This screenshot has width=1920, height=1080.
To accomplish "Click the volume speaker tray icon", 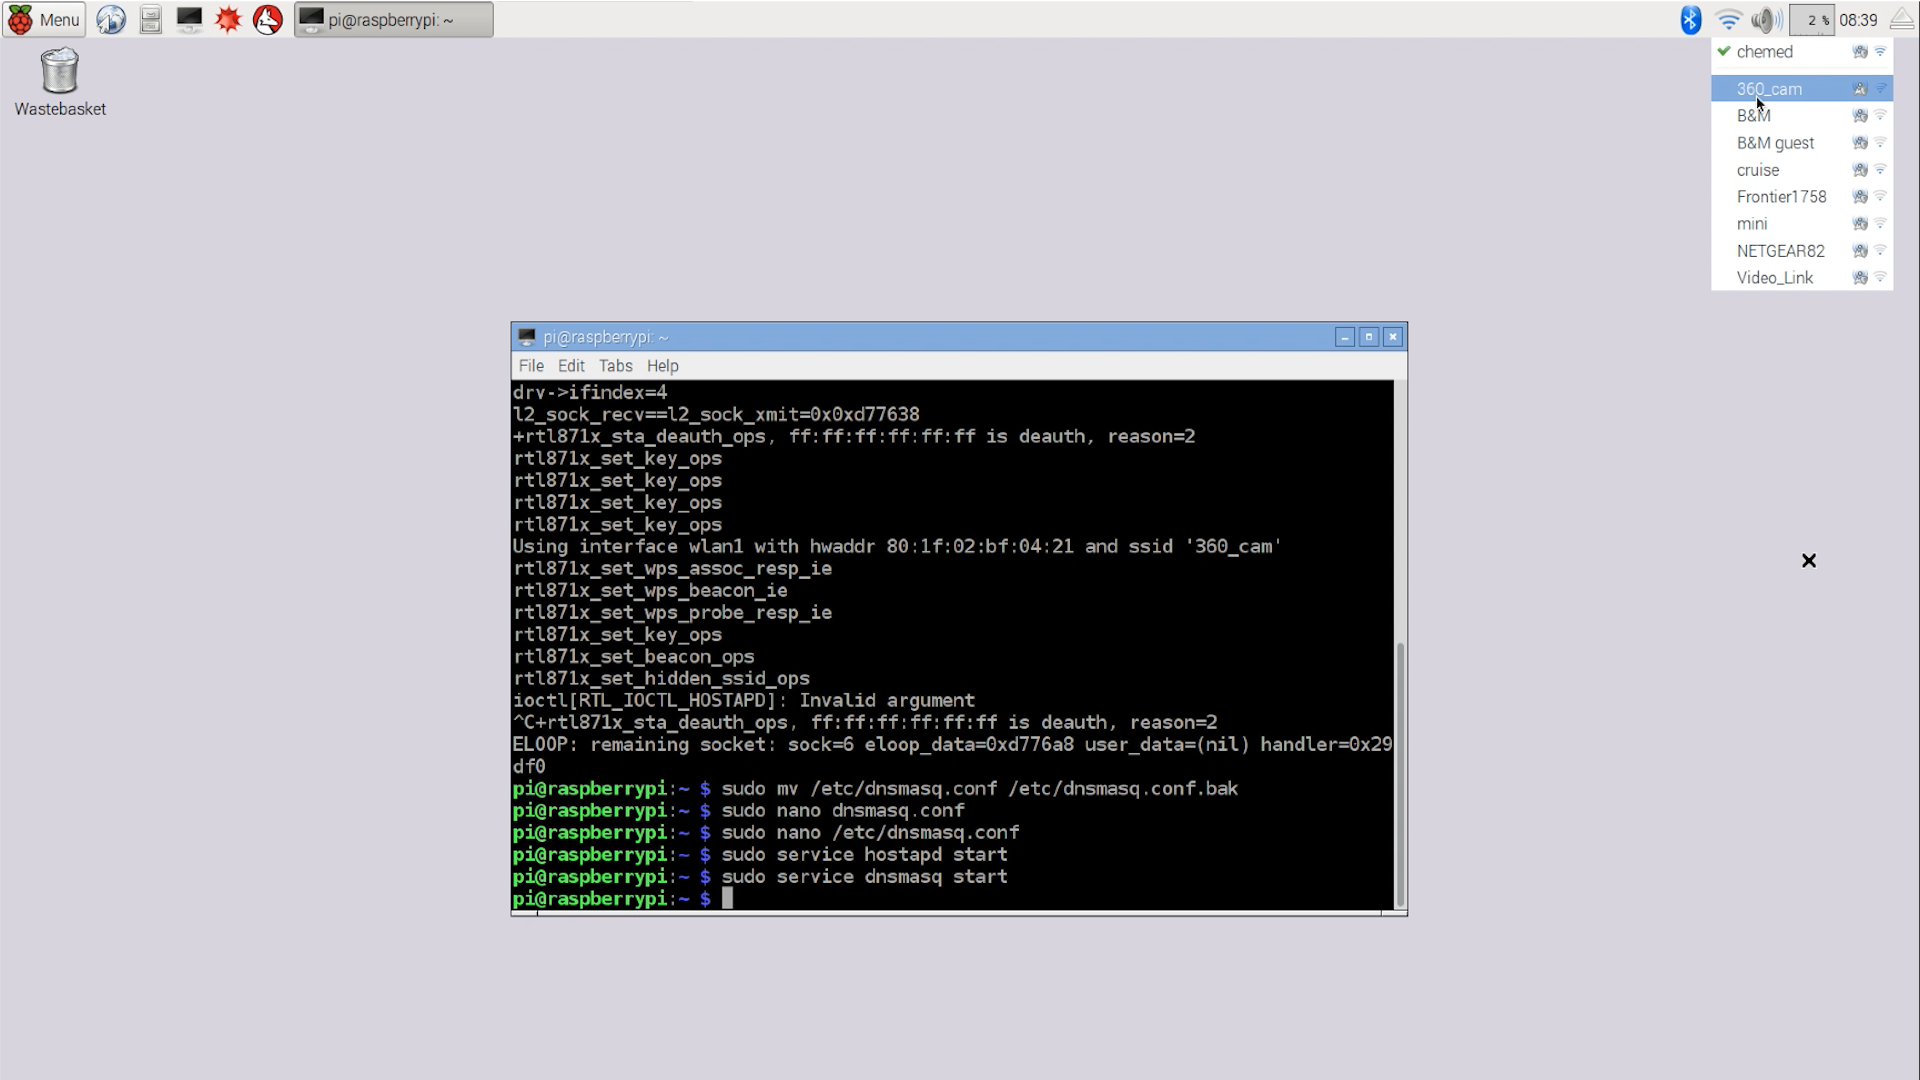I will pos(1765,19).
